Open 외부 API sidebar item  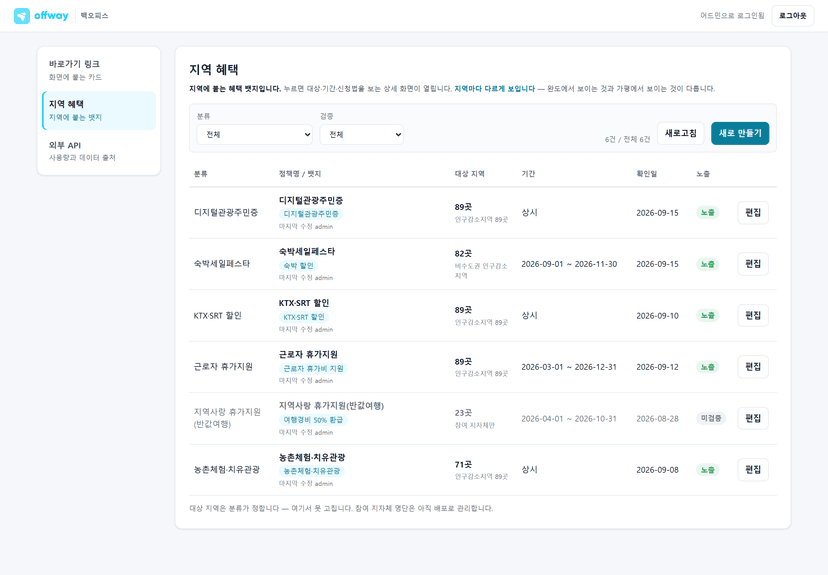tap(99, 151)
